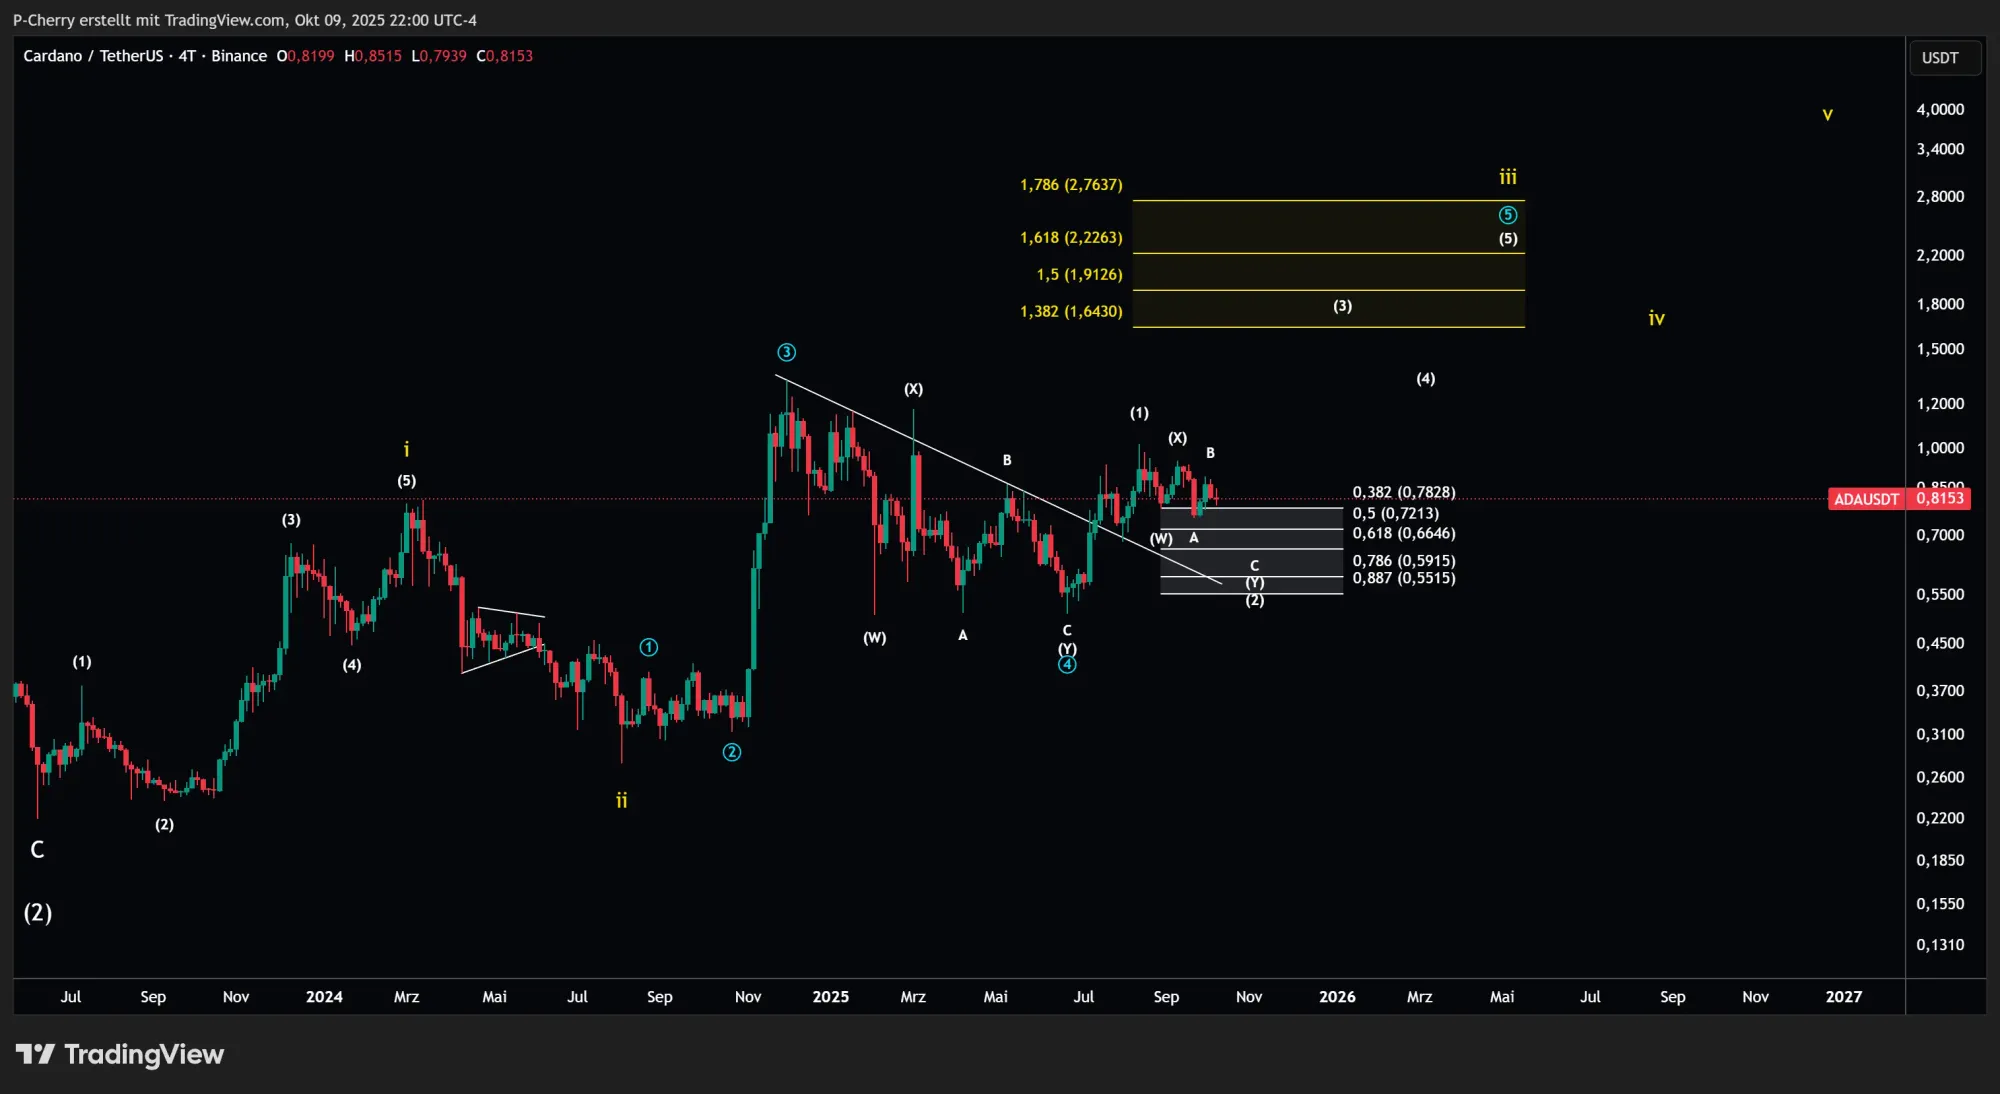Click the 1,0000 price scale value
2000x1094 pixels.
click(x=1940, y=448)
